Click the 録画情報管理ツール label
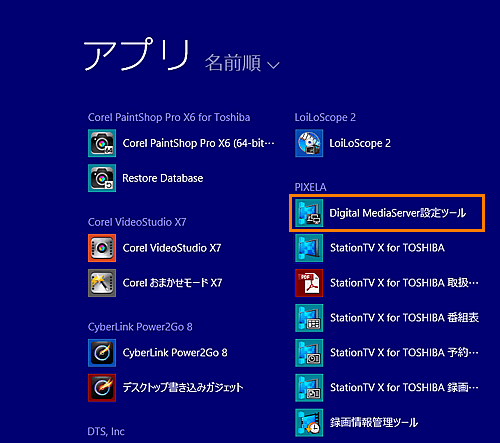This screenshot has width=500, height=443. (374, 422)
